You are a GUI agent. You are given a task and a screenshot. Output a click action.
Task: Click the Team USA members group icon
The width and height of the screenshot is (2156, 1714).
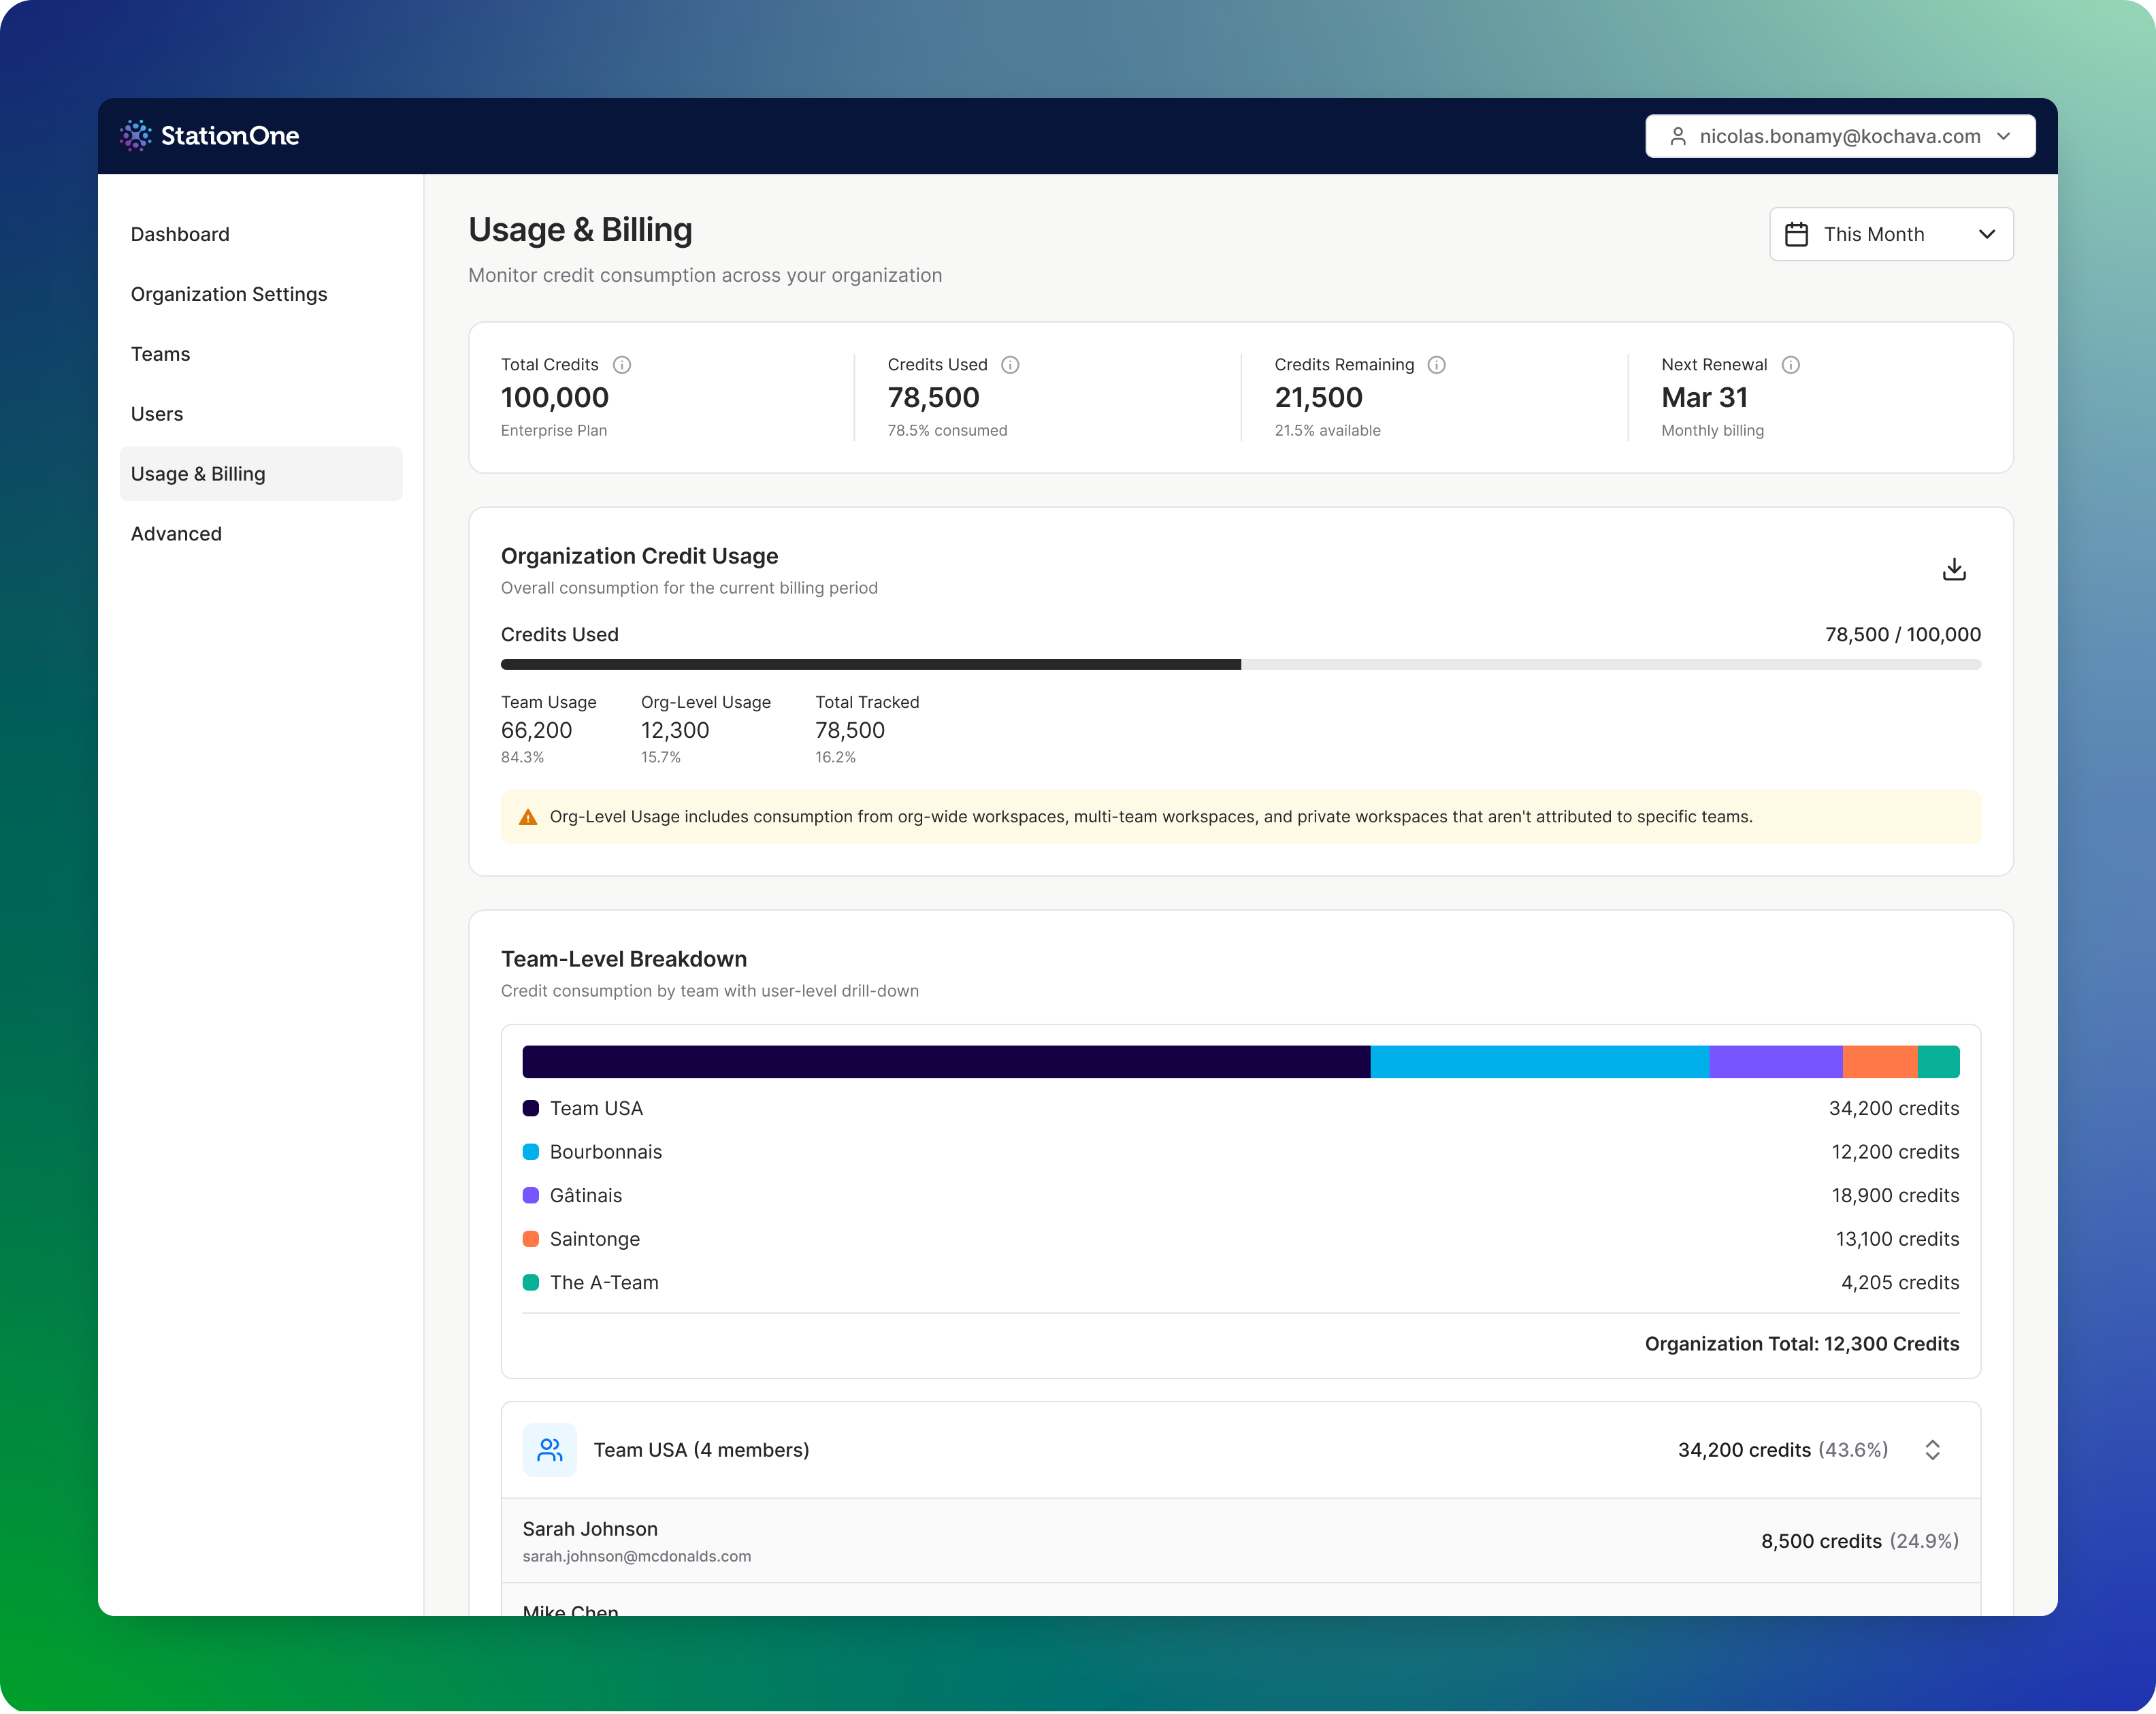(549, 1449)
